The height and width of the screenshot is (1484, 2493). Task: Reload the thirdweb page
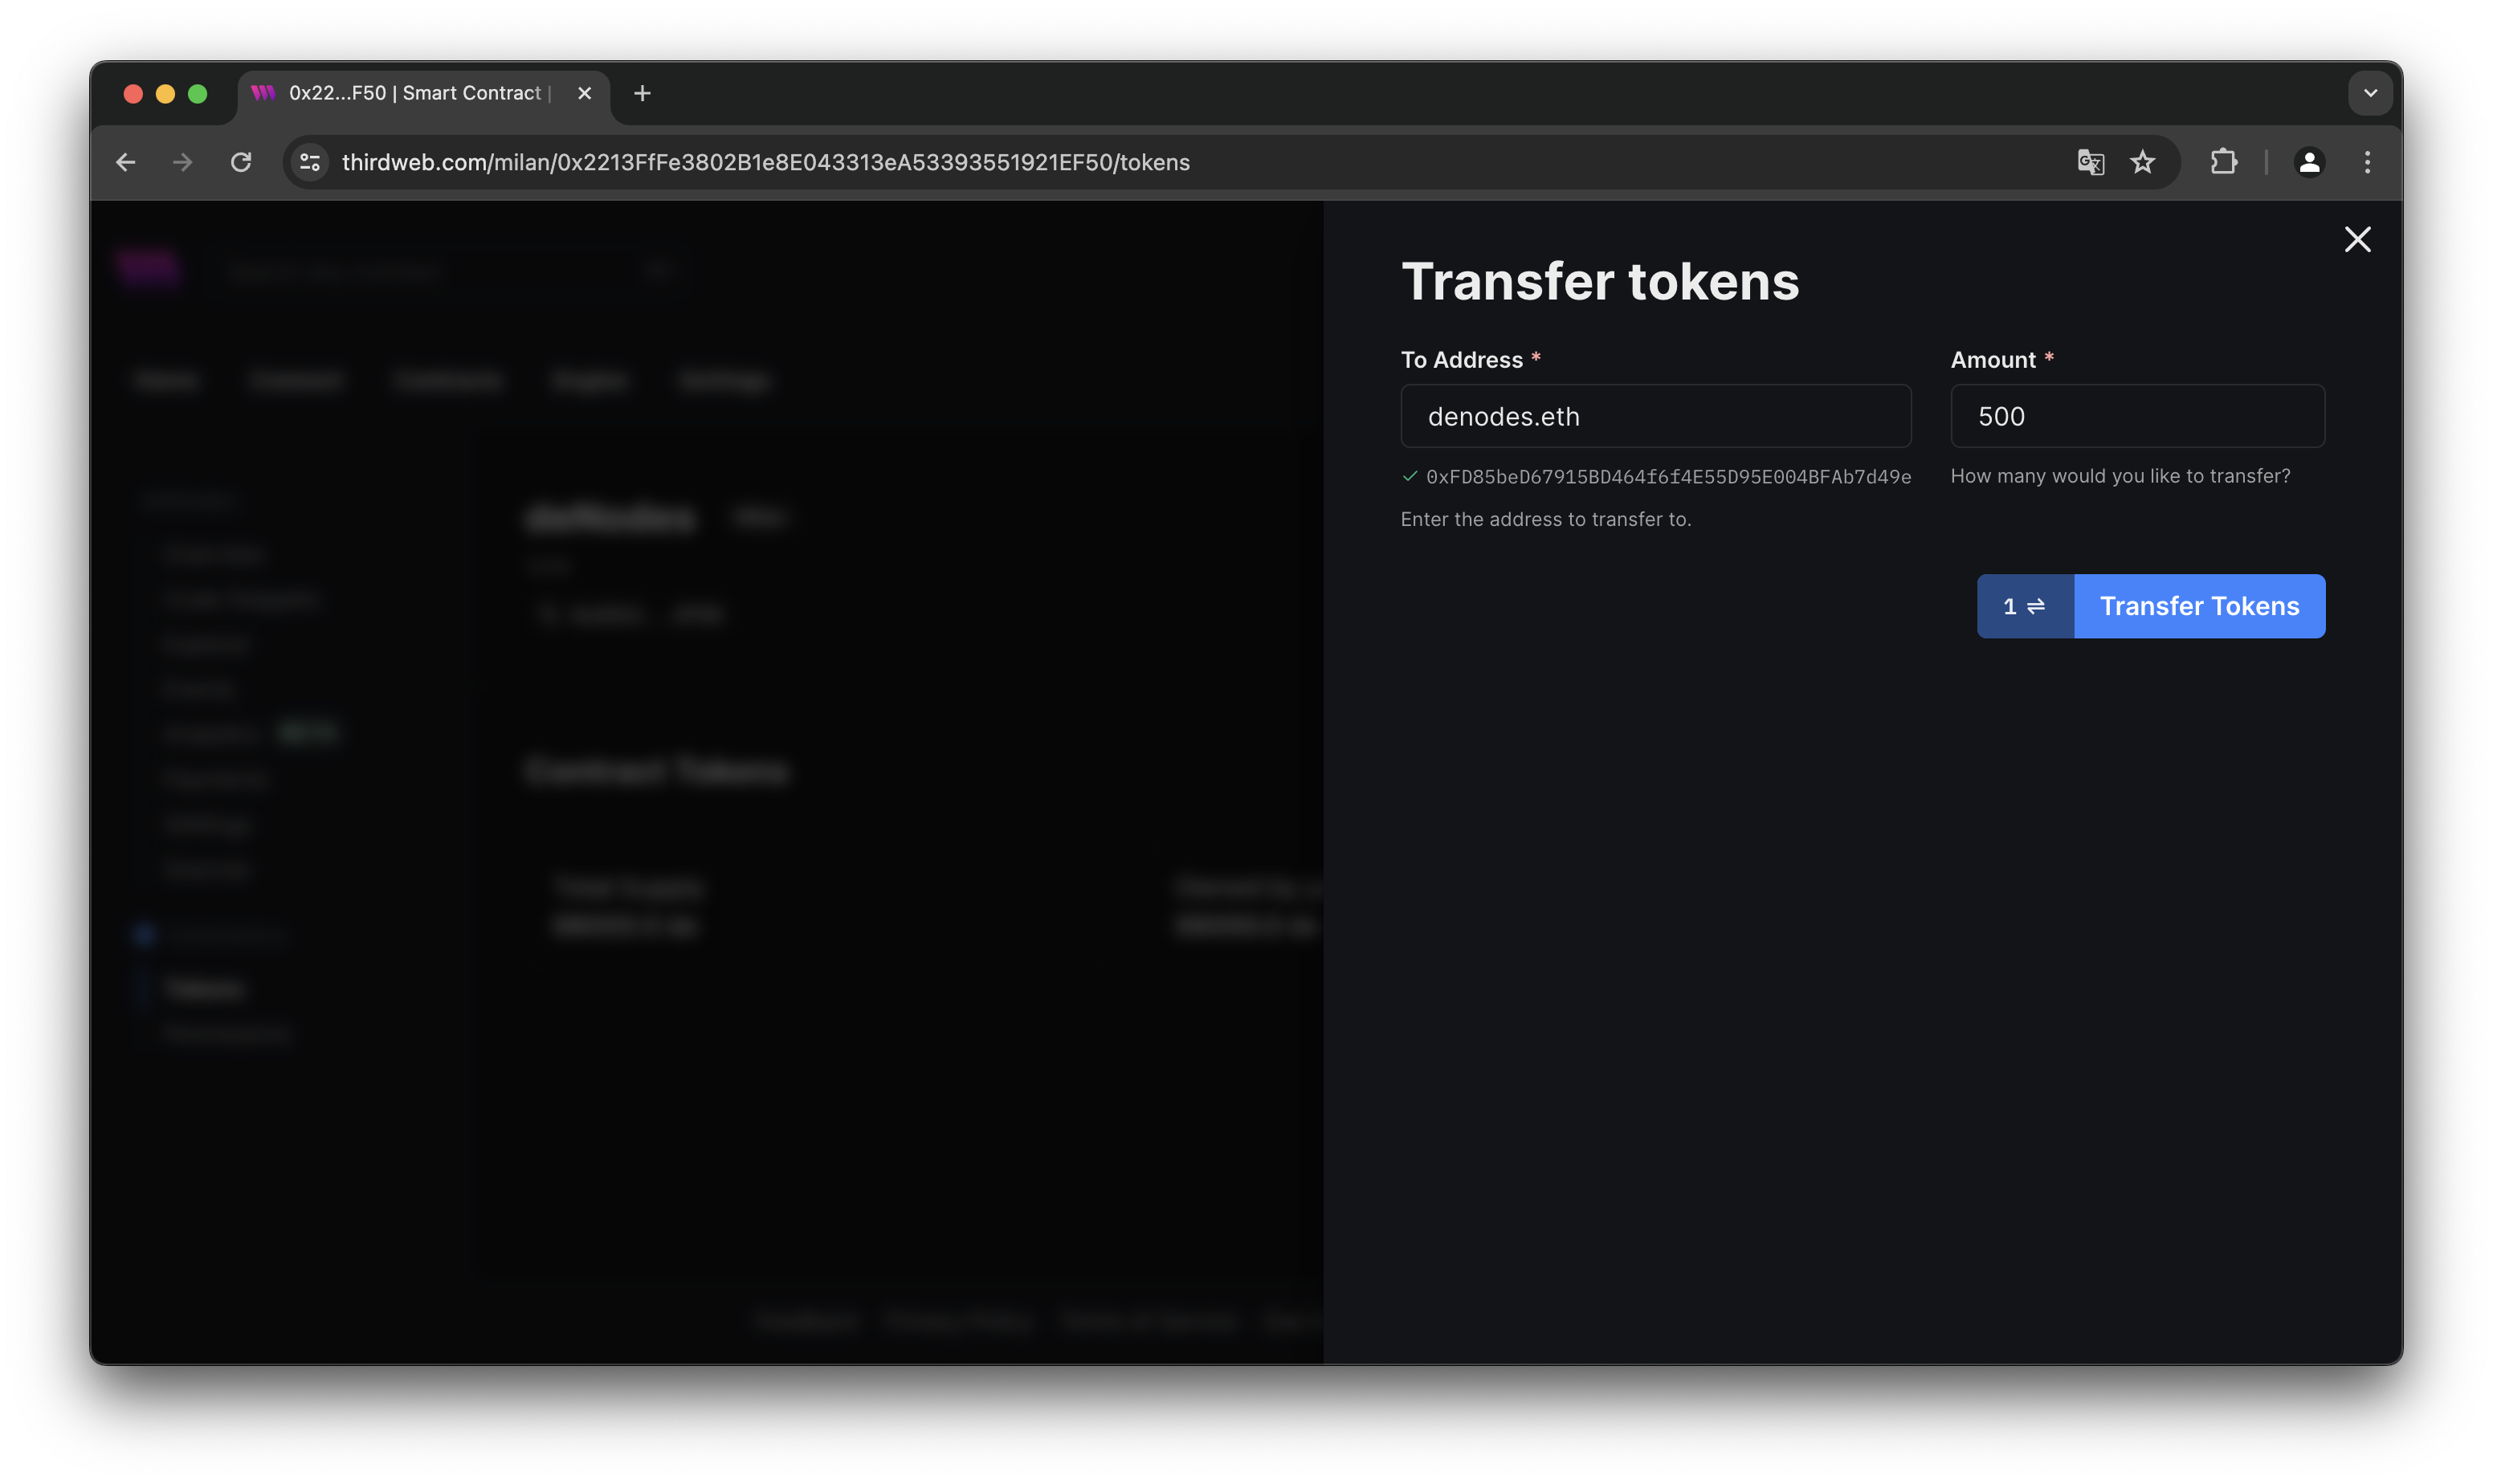pos(241,162)
